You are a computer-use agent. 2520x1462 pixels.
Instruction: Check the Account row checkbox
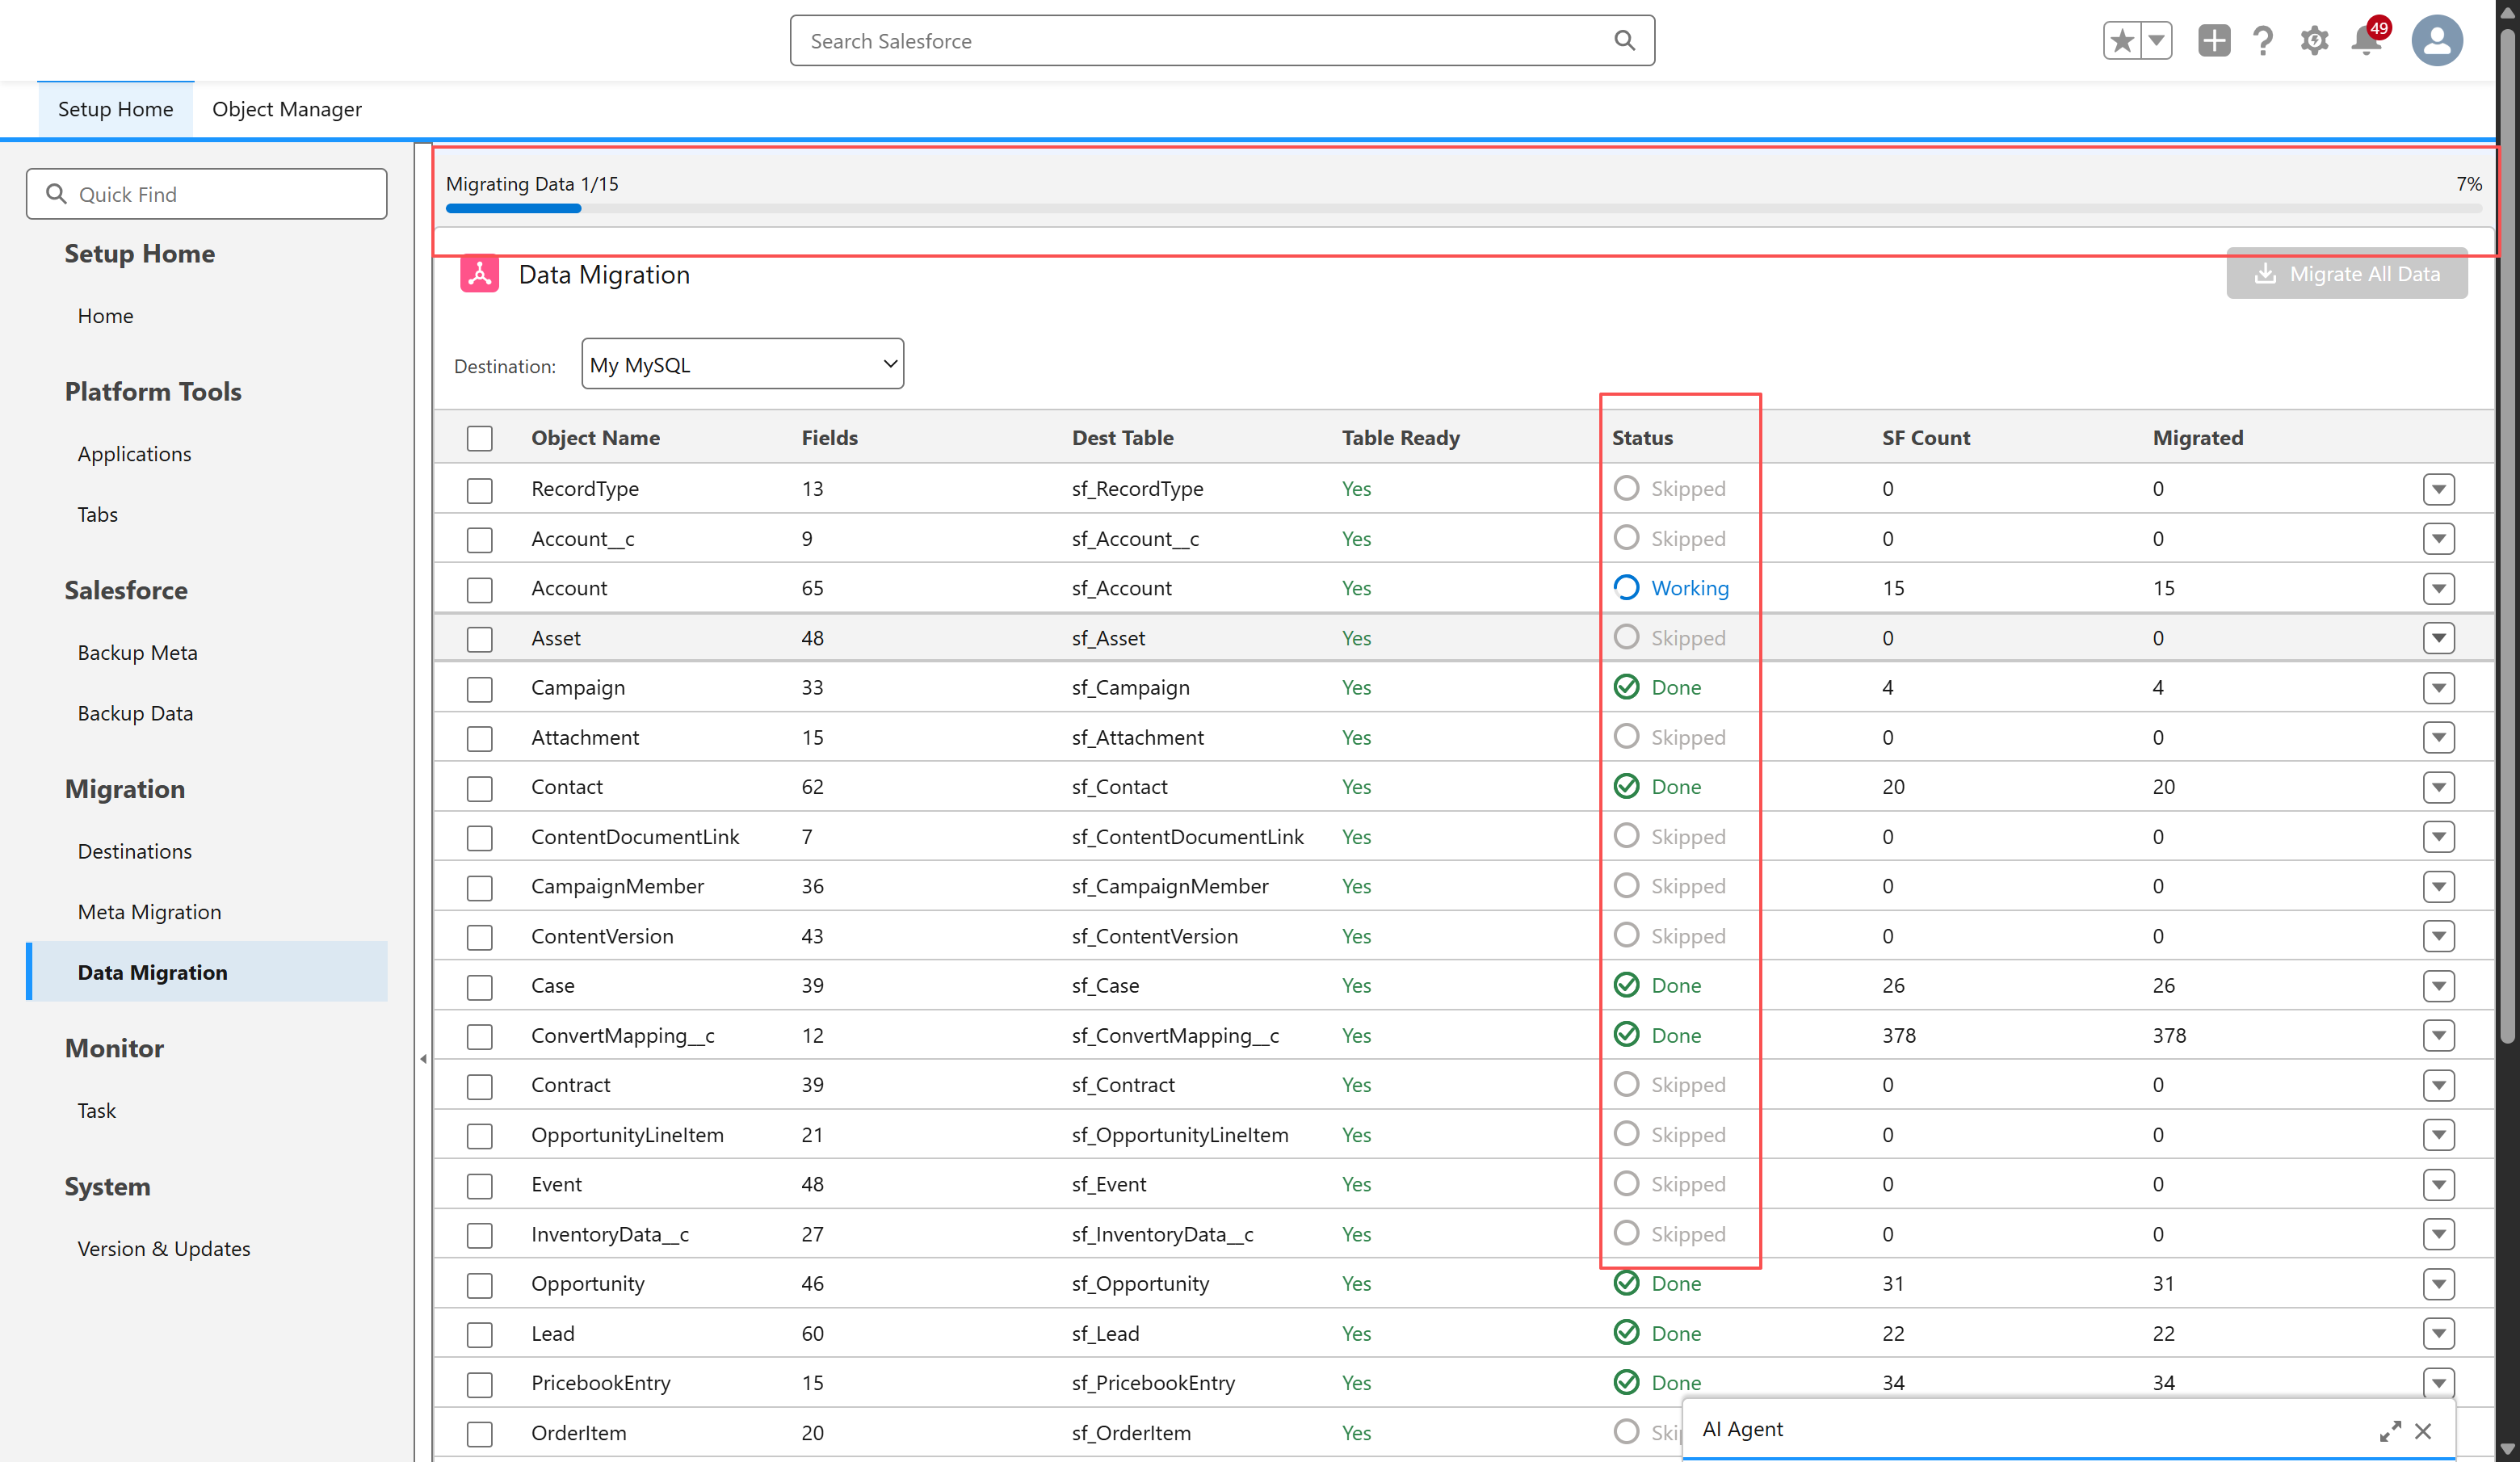pyautogui.click(x=480, y=589)
